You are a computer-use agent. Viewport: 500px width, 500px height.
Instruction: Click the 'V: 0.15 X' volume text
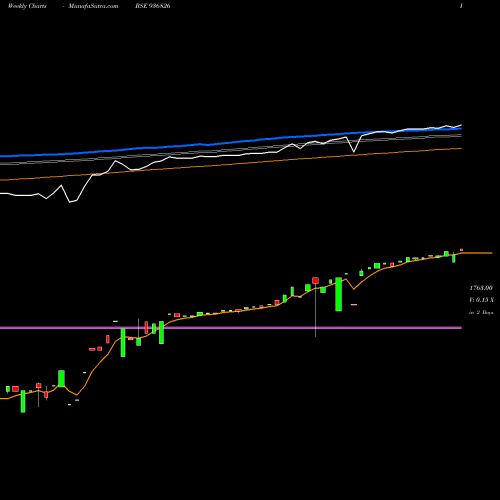tap(481, 300)
